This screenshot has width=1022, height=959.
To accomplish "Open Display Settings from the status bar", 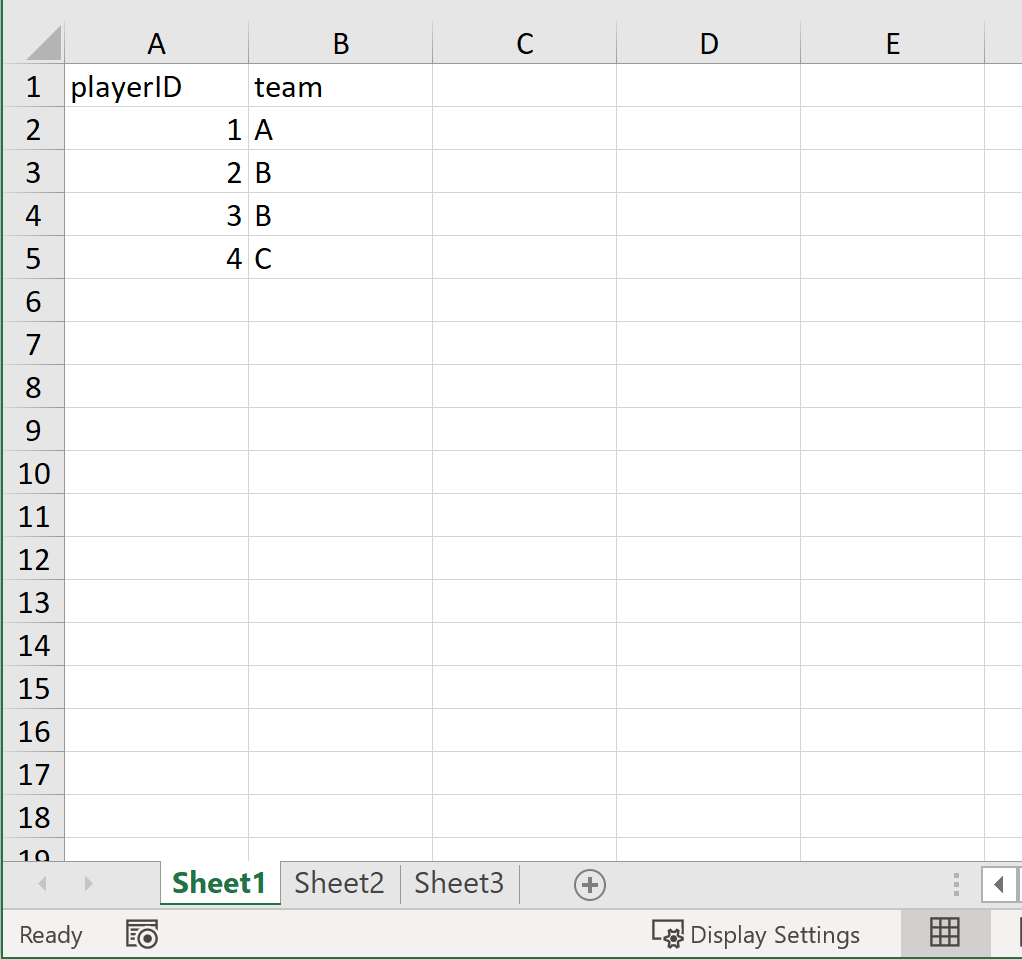I will (756, 935).
